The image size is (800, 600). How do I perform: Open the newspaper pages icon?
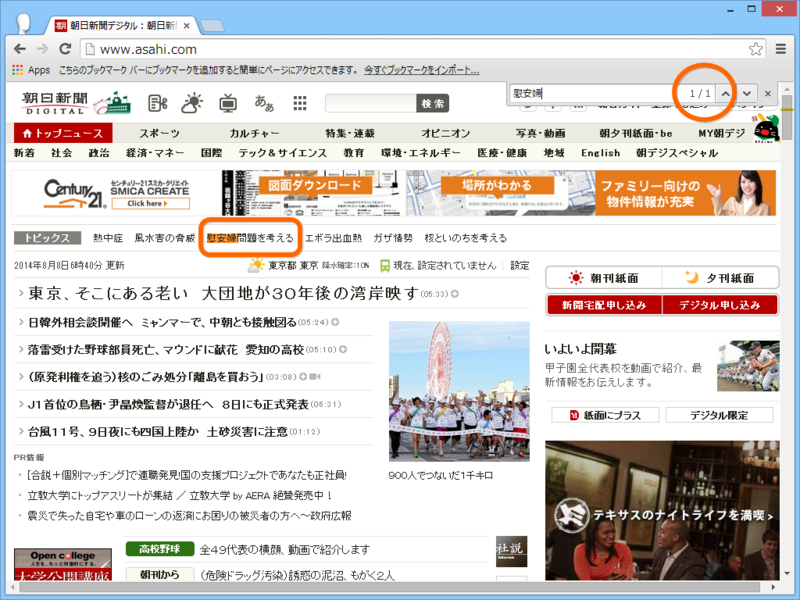[158, 103]
